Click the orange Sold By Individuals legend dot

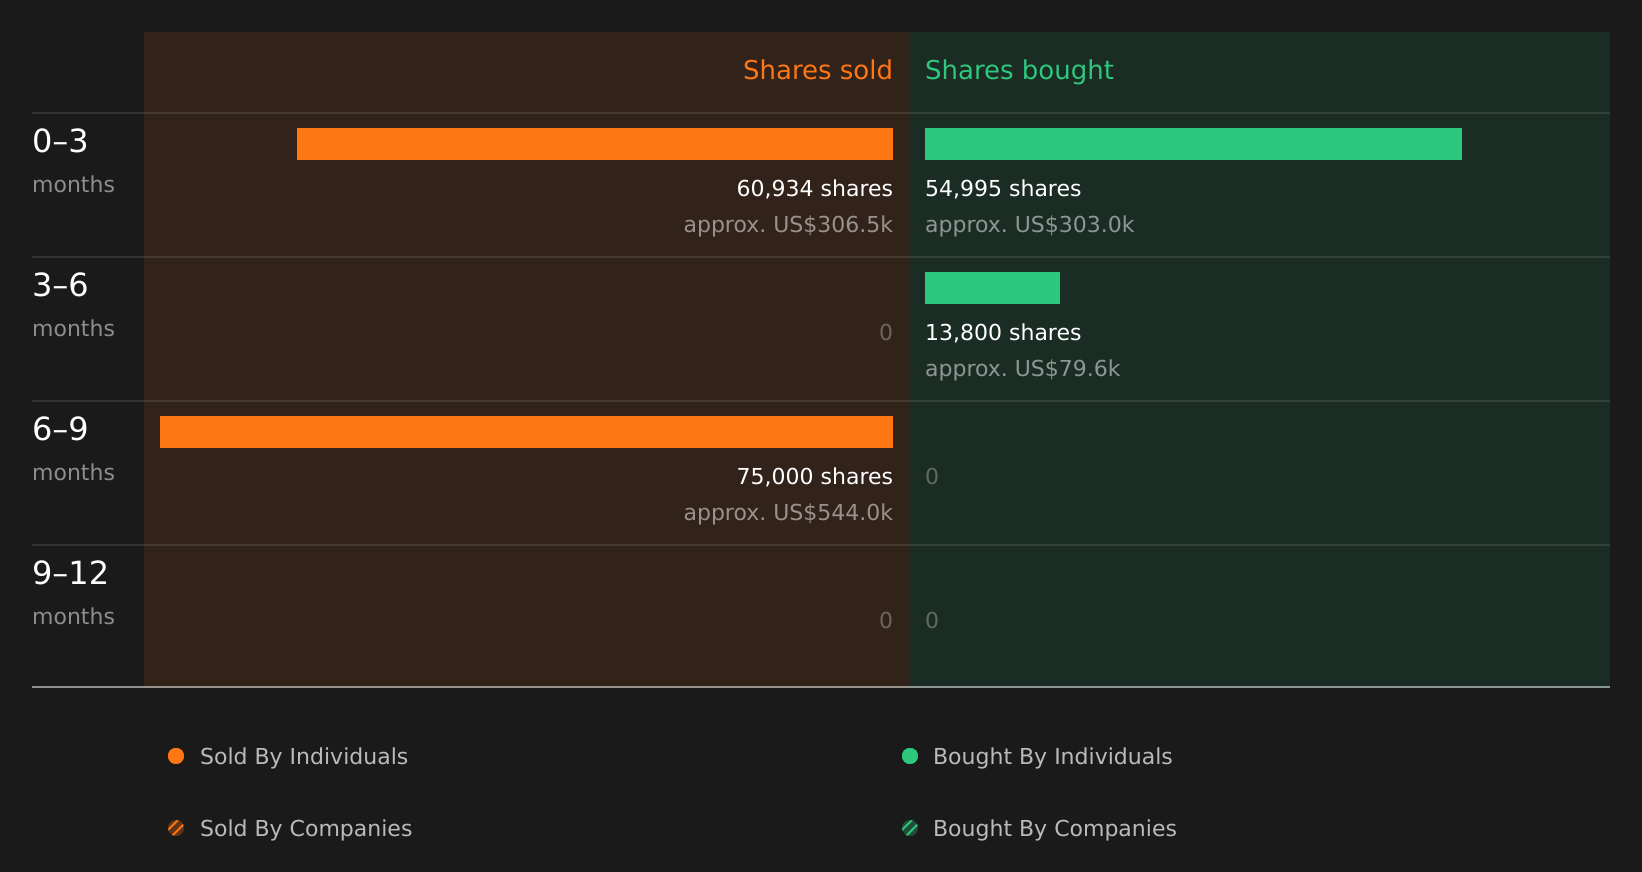pos(176,756)
